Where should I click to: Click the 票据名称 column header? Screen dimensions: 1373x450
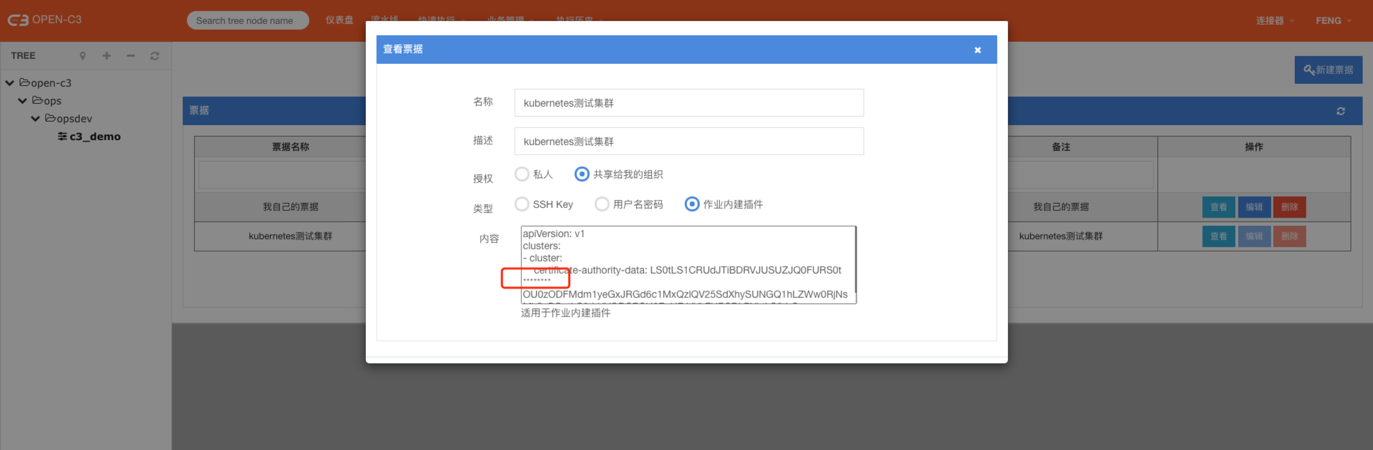coord(291,147)
